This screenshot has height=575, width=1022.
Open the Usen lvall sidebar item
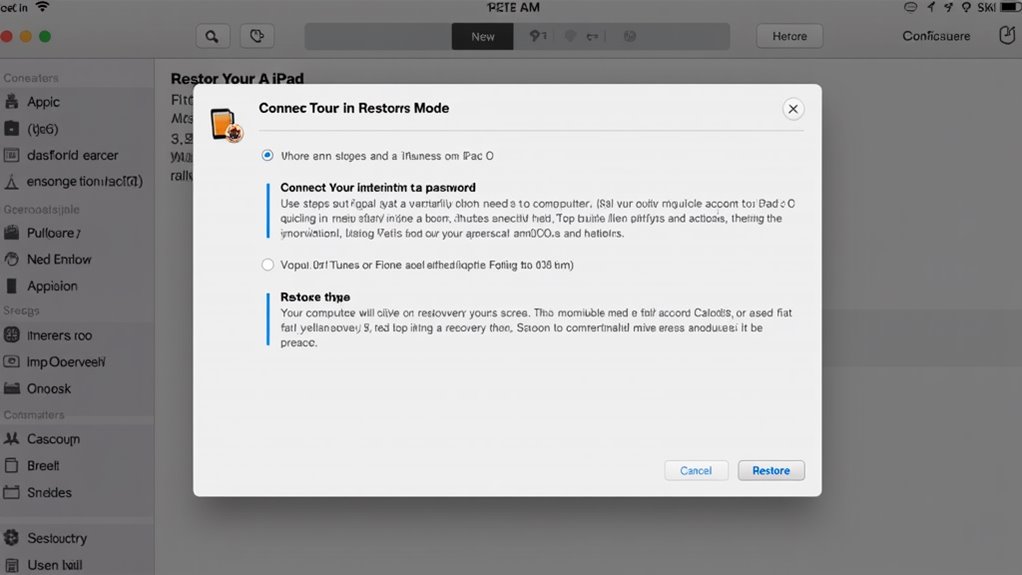pyautogui.click(x=54, y=565)
